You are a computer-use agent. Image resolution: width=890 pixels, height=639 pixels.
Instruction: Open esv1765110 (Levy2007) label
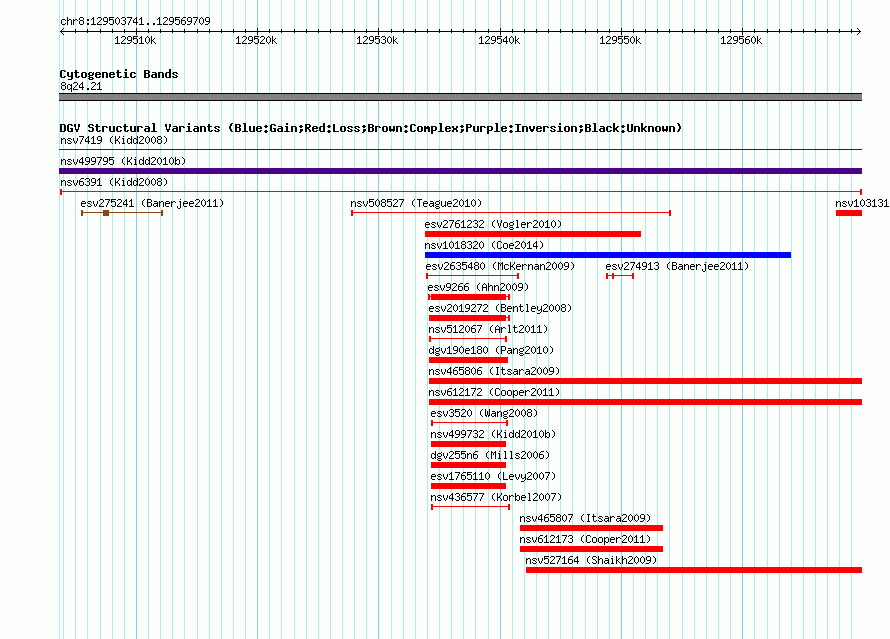pyautogui.click(x=493, y=476)
